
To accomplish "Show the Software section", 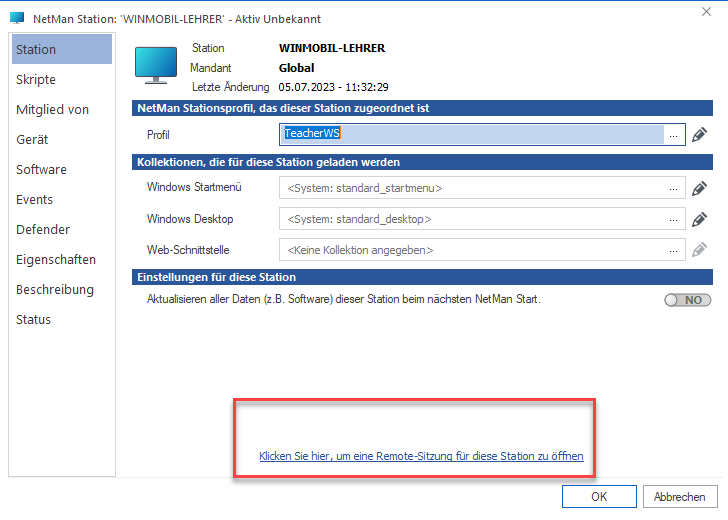I will [62, 169].
